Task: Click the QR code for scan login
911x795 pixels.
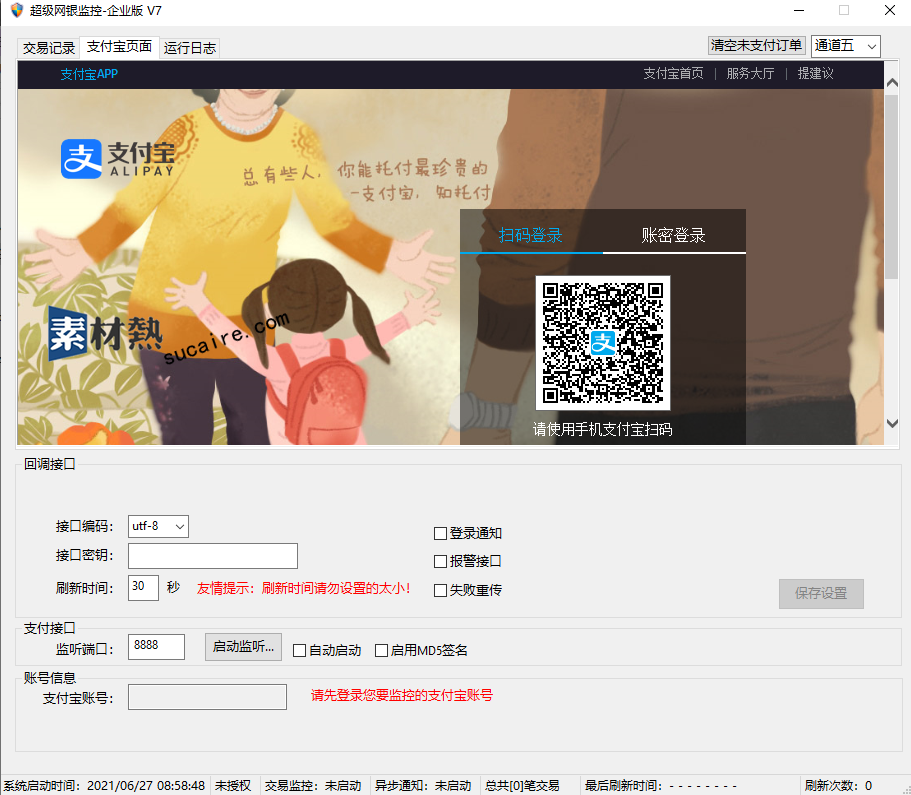Action: [x=602, y=342]
